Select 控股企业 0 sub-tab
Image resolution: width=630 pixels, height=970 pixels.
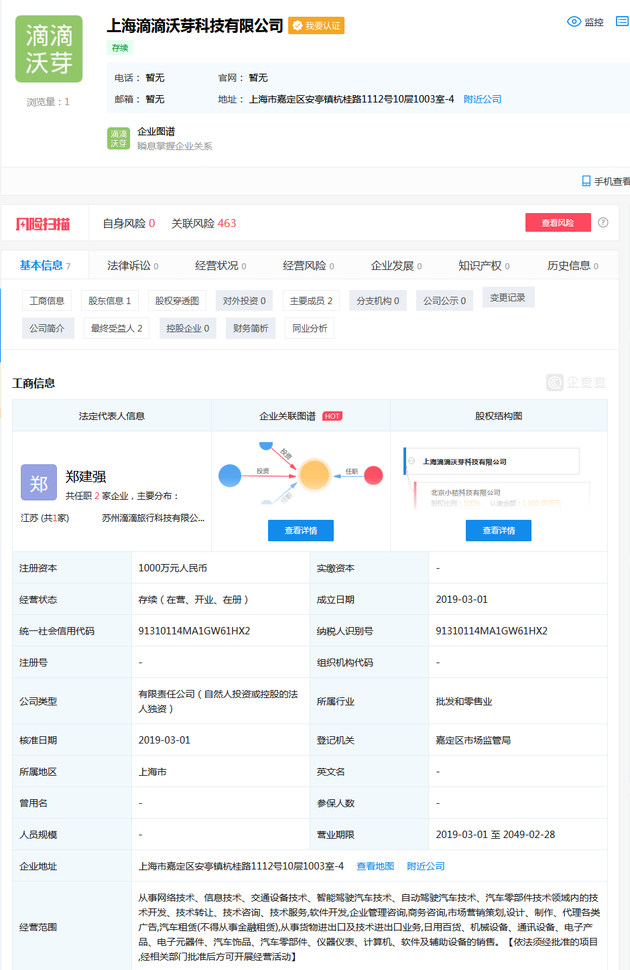coord(188,328)
